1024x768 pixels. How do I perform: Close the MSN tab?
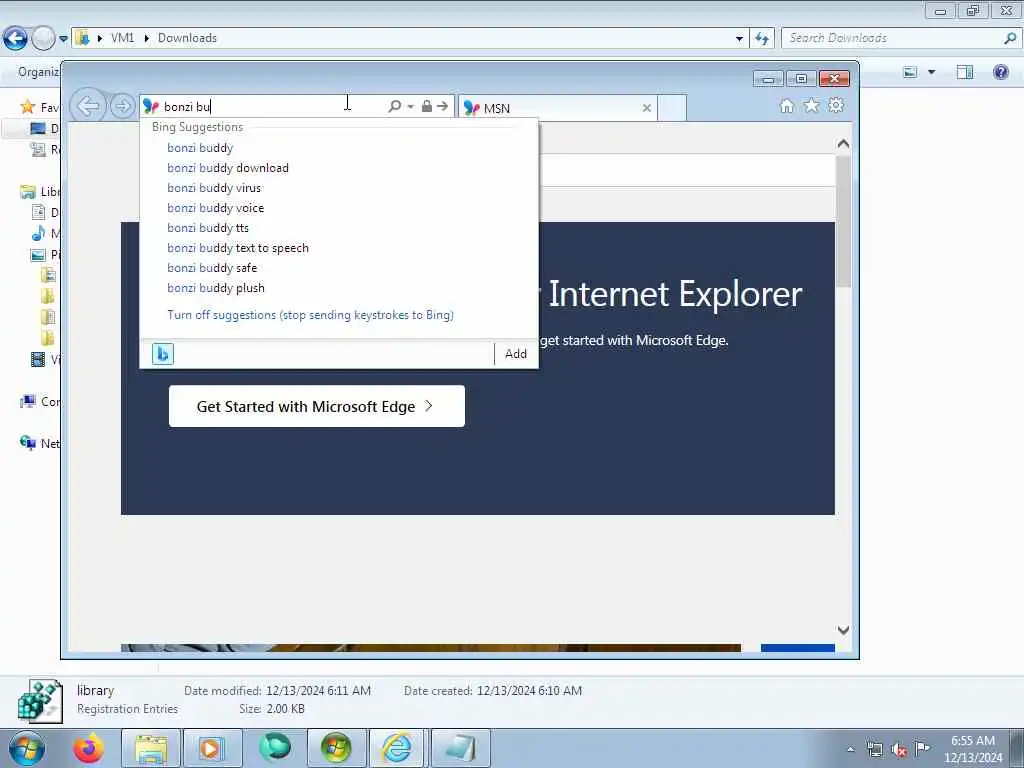click(x=647, y=108)
